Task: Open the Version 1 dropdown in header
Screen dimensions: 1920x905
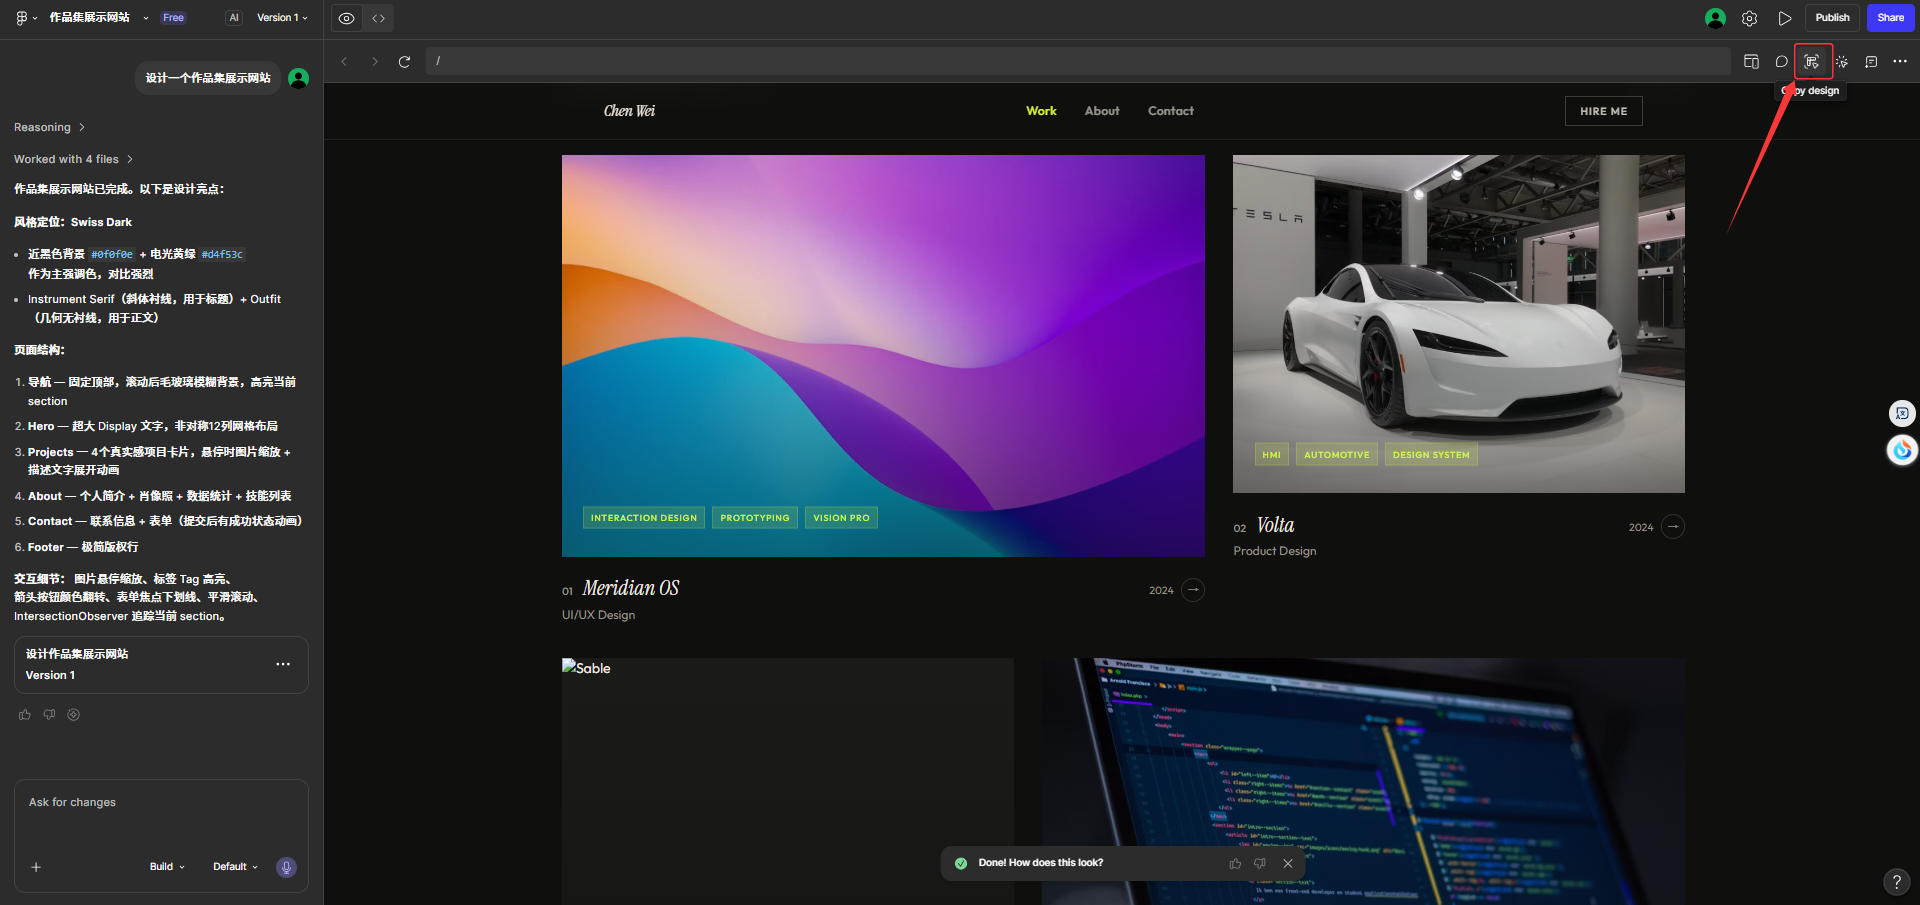Action: [282, 18]
